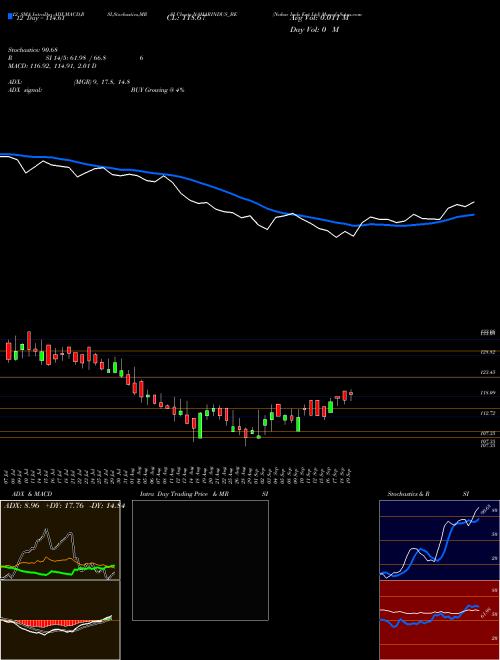The image size is (500, 660).
Task: Select the 'Avg Vol: 0.011 M' value
Action: 319,18
